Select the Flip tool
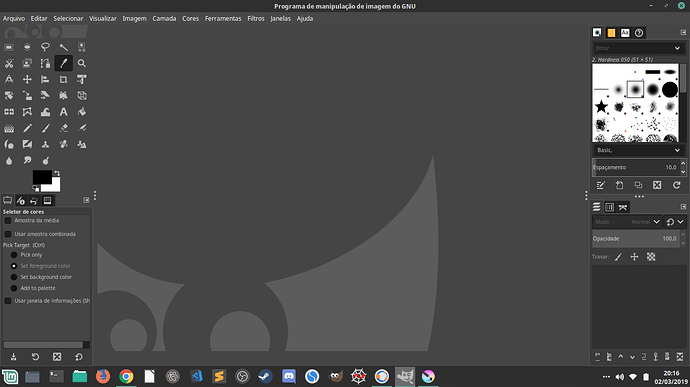Viewport: 690px width, 387px height. [9, 112]
